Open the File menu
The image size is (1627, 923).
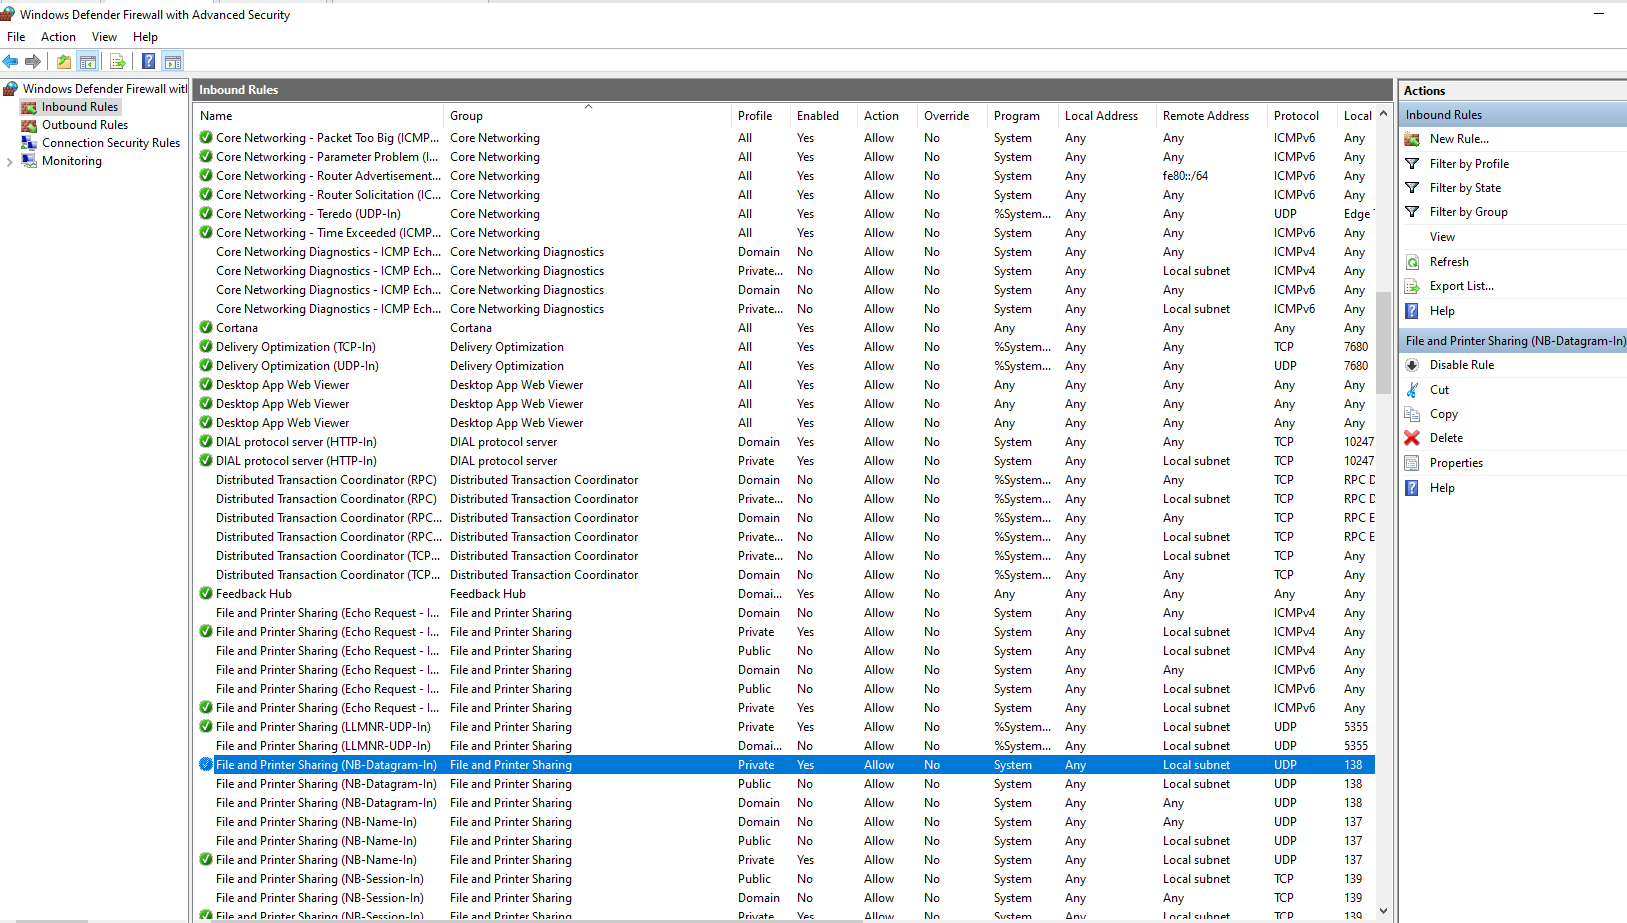point(16,37)
